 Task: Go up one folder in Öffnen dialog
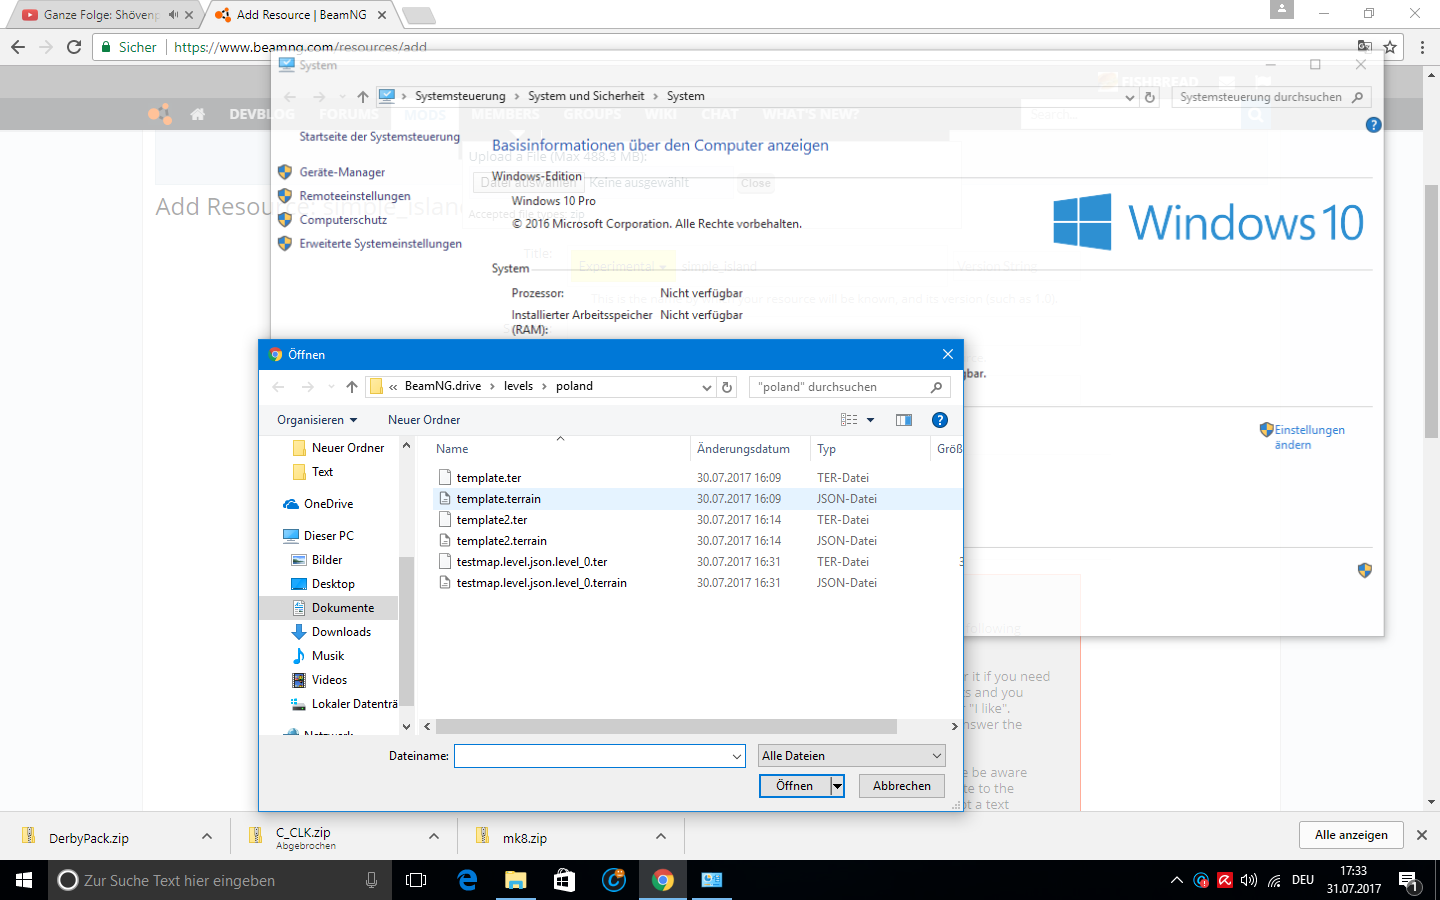pos(352,387)
